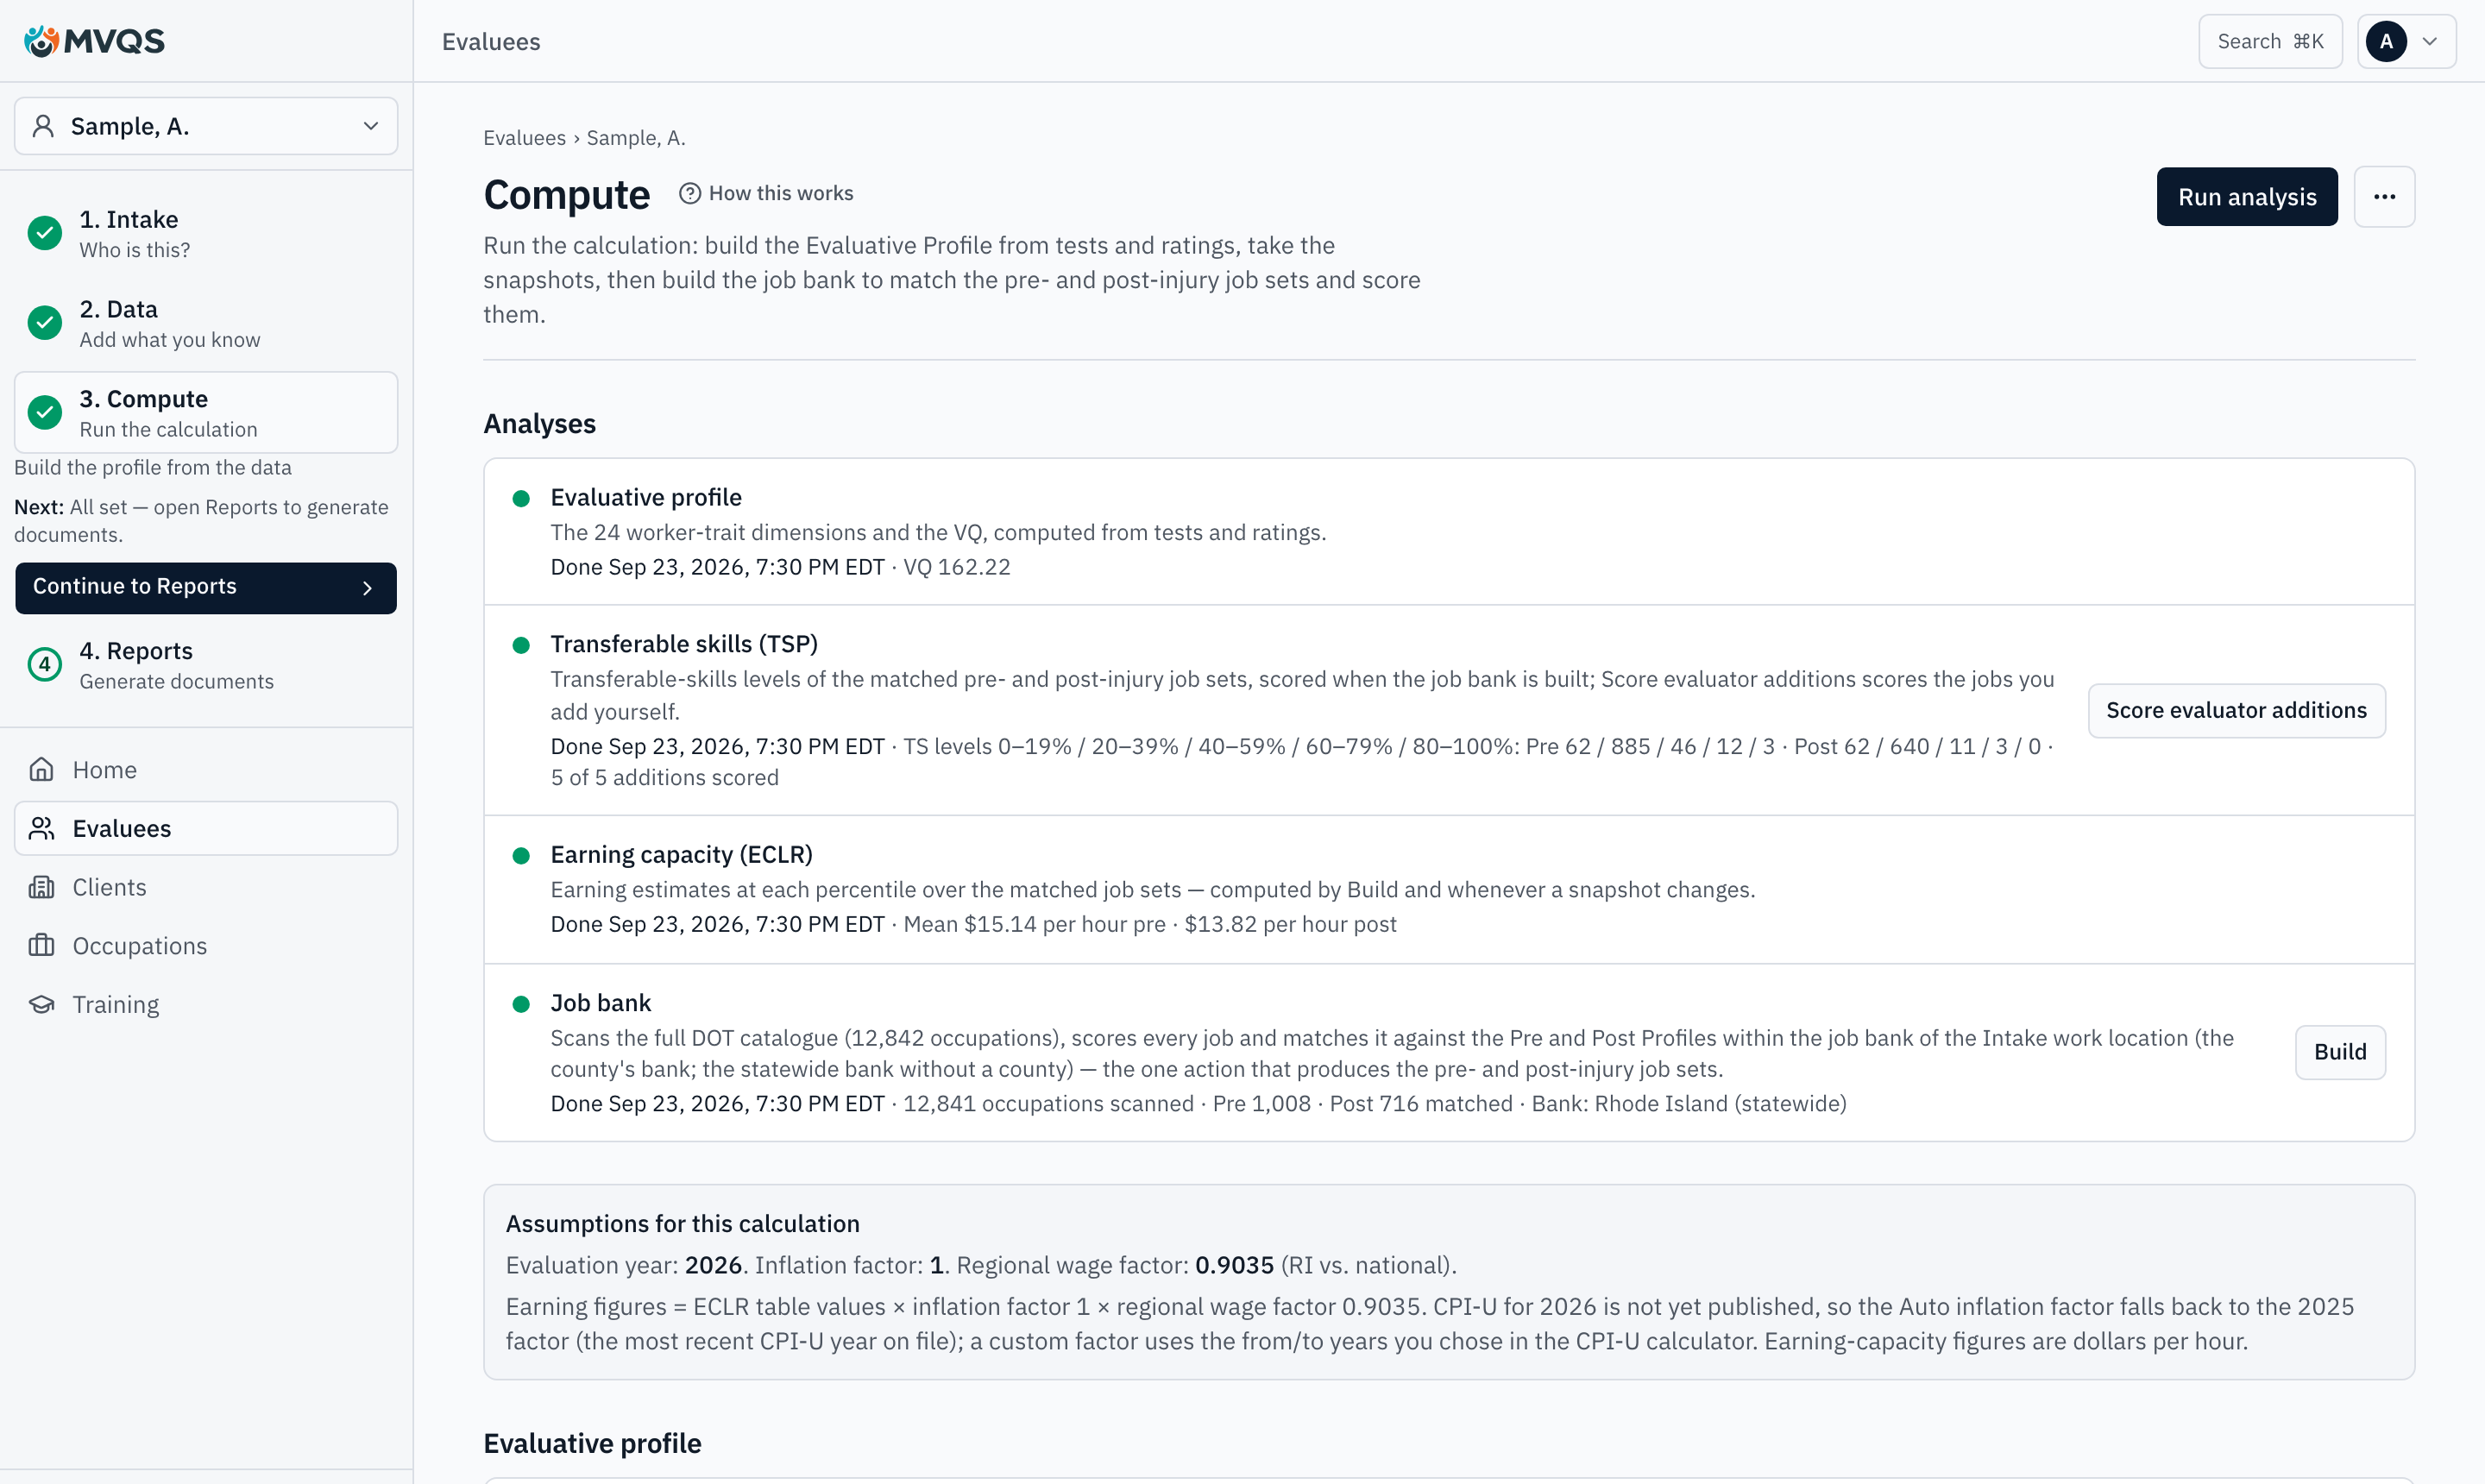2485x1484 pixels.
Task: Click Sample, A. breadcrumb
Action: coord(636,138)
